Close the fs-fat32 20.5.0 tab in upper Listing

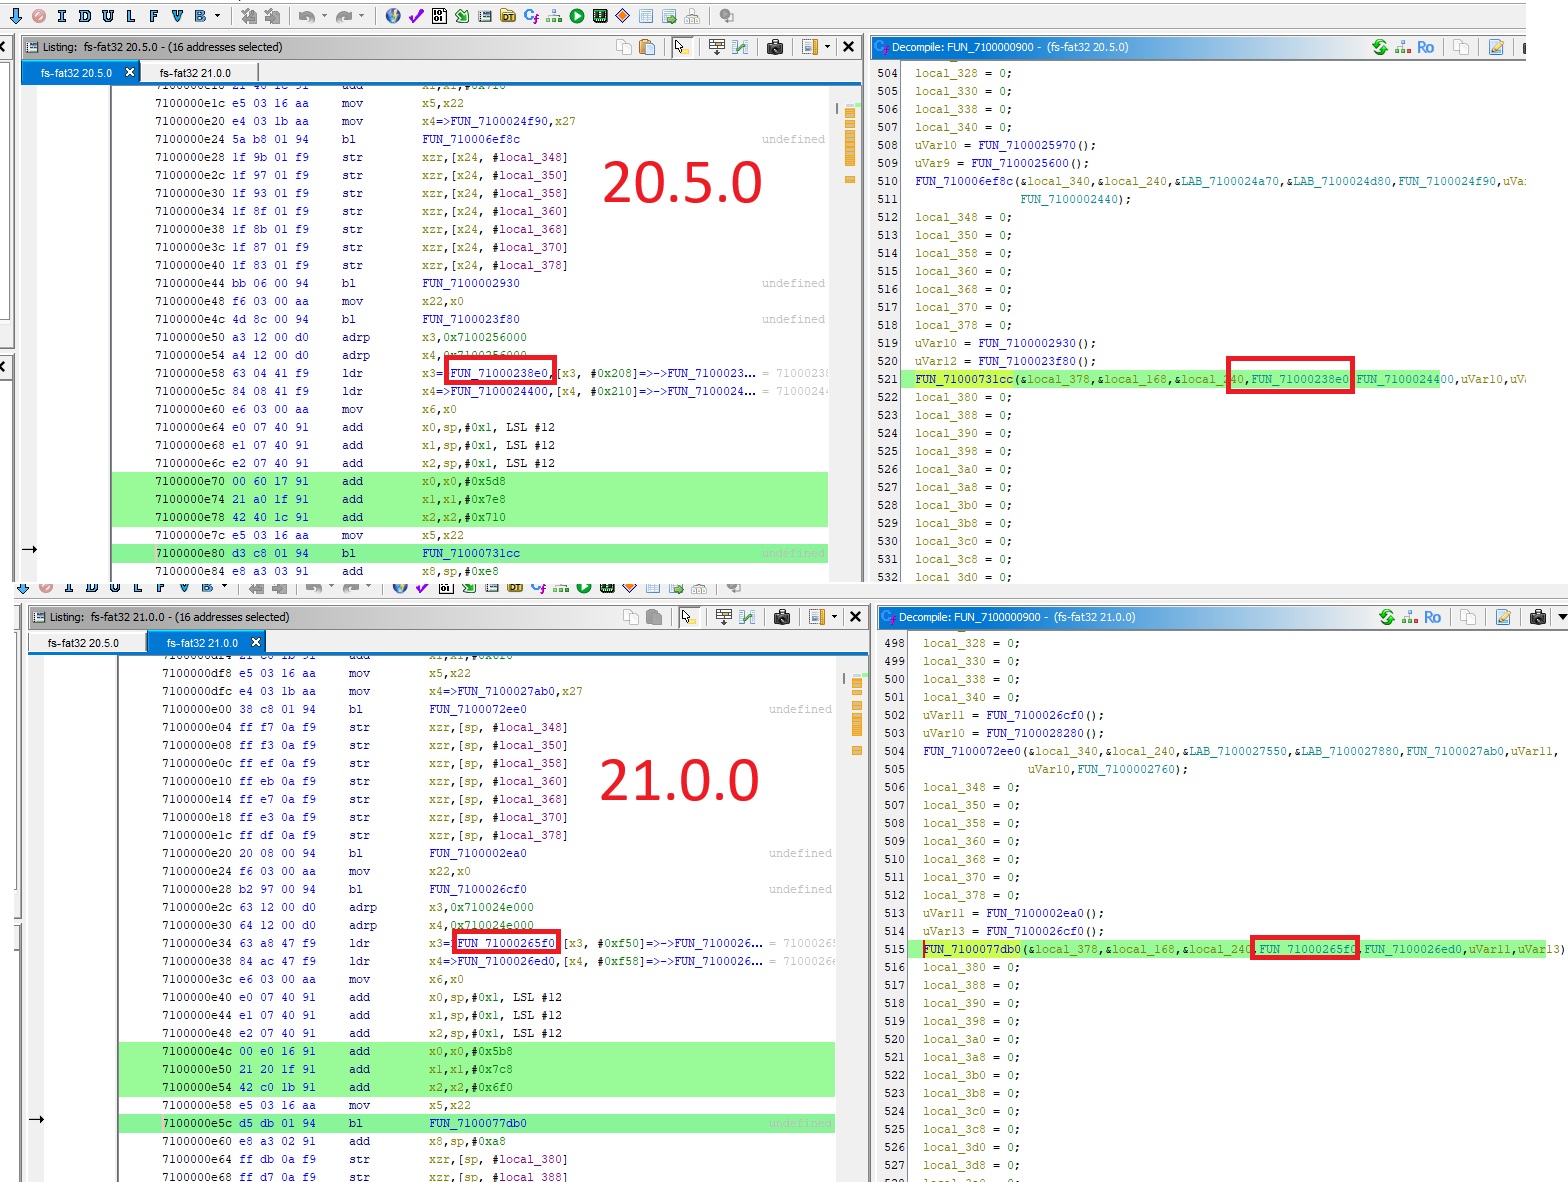click(x=130, y=72)
